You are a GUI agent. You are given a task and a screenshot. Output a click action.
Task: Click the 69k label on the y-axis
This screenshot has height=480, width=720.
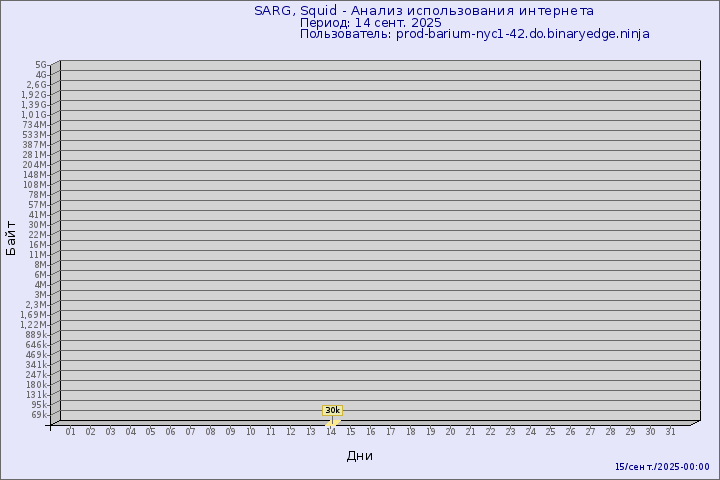tap(38, 414)
